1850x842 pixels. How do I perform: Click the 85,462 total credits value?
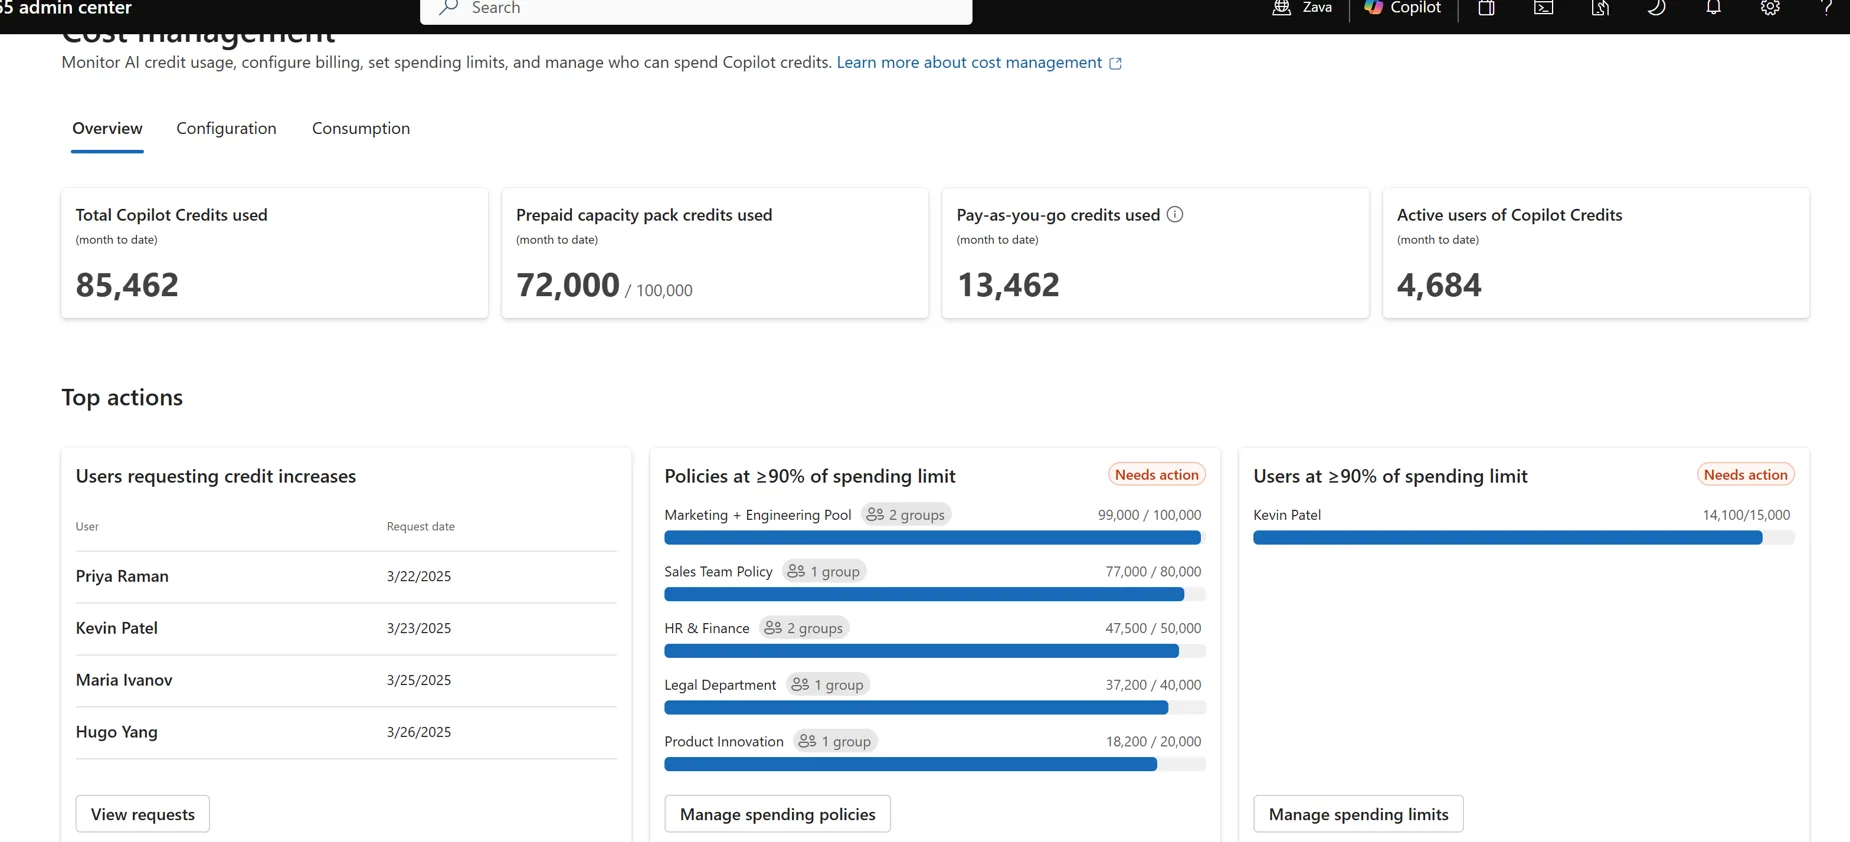point(127,285)
